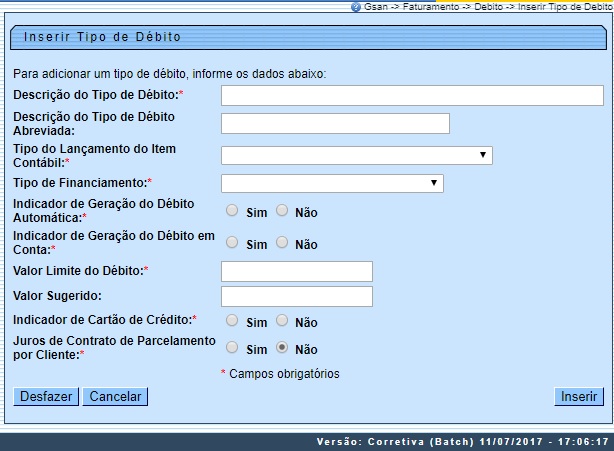
Task: Focus the Descrição do Tipo de Débito Abreviada field
Action: 334,123
